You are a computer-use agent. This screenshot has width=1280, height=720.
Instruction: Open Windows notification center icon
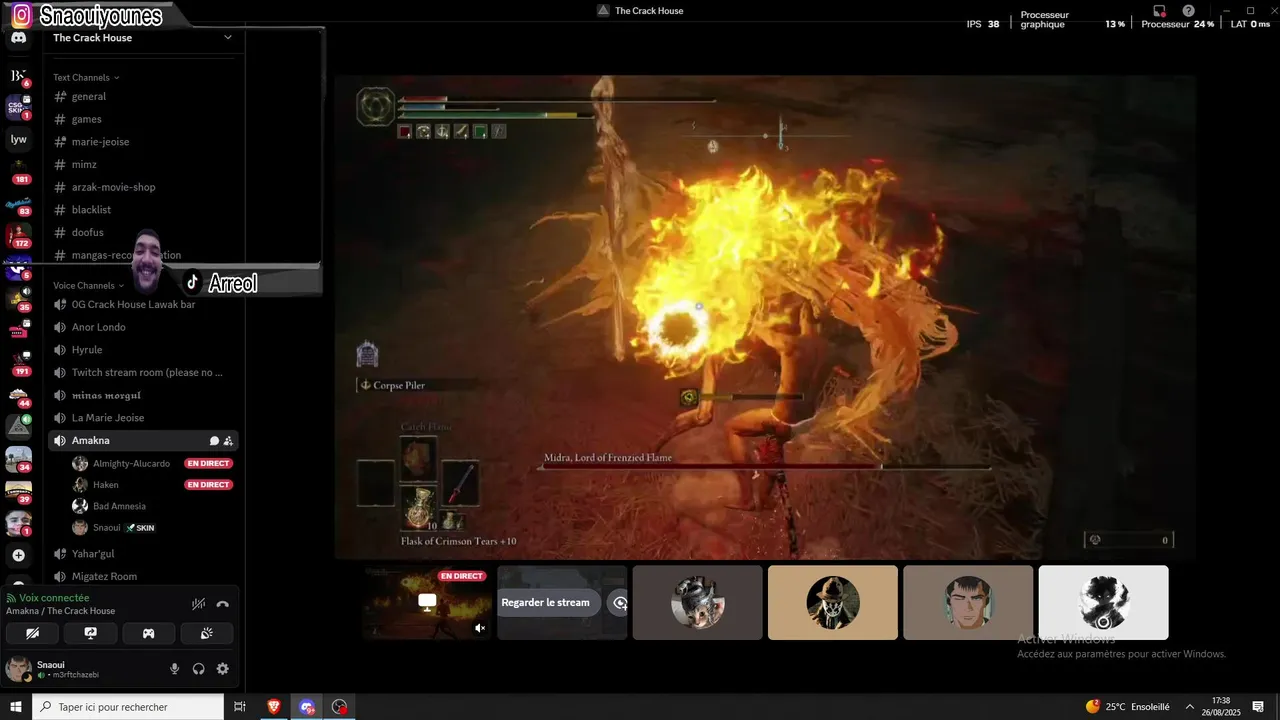tap(1258, 707)
